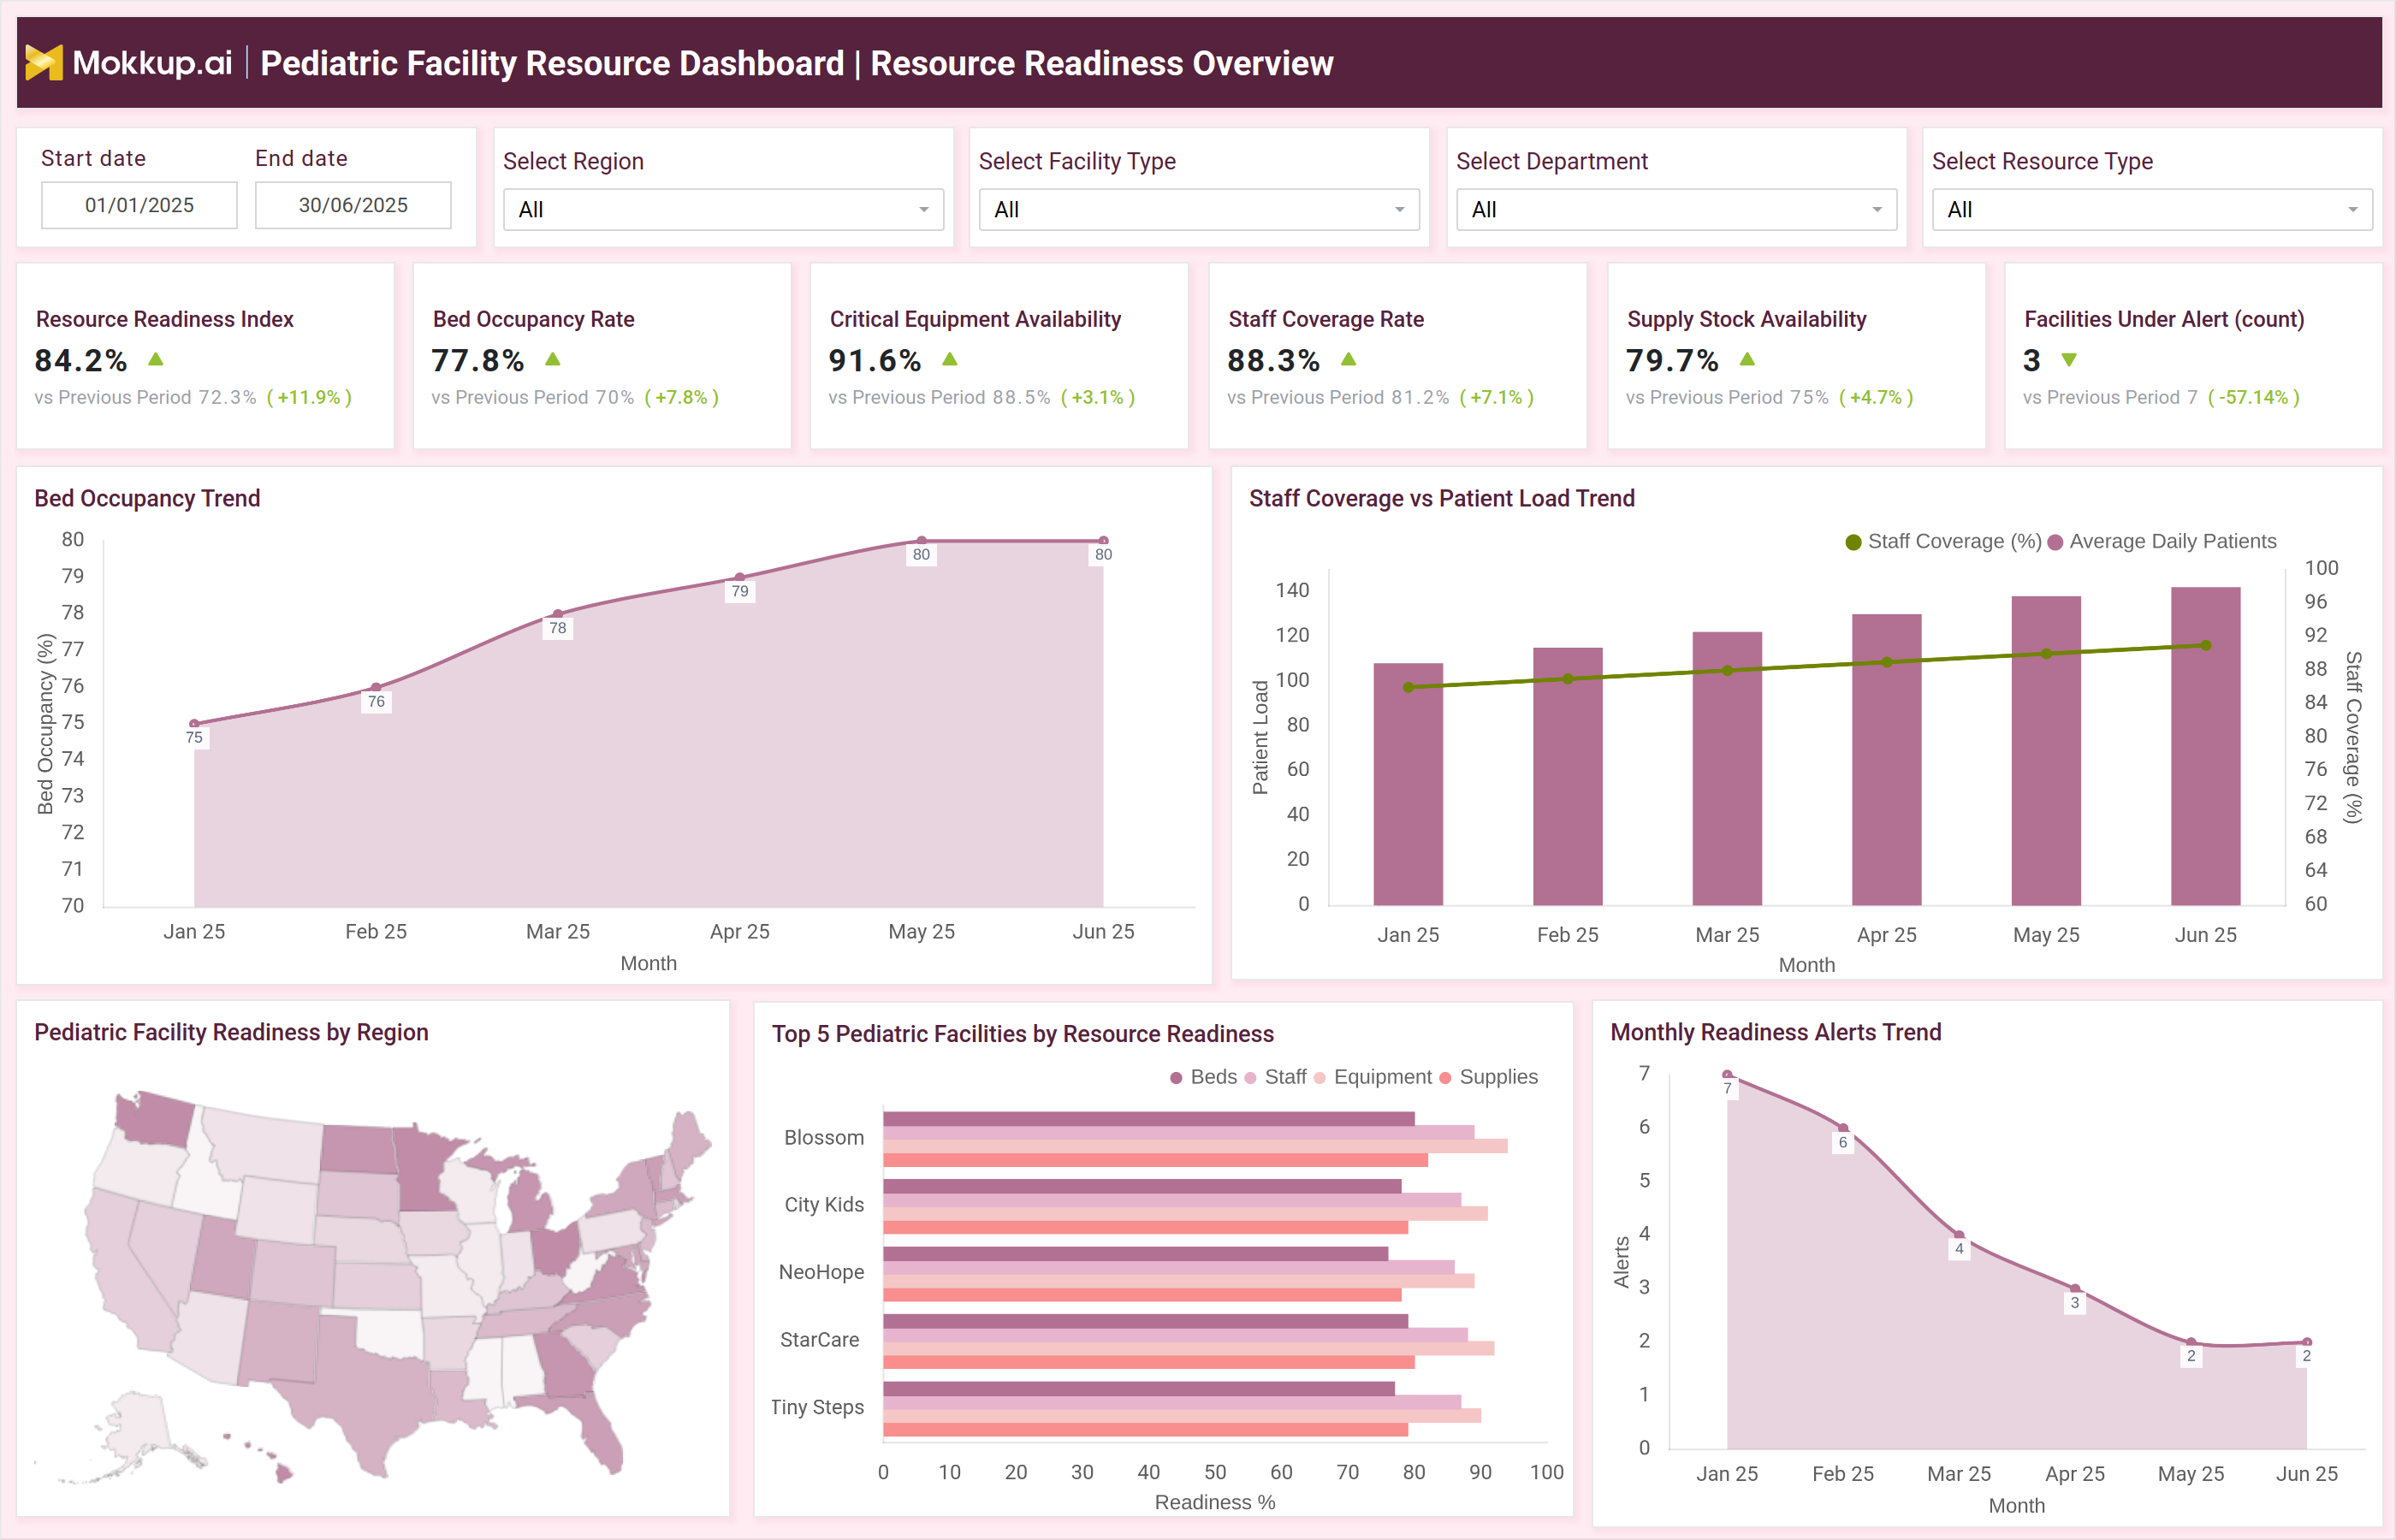Open the Select Facility Type dropdown
The height and width of the screenshot is (1540, 2396).
[1199, 210]
